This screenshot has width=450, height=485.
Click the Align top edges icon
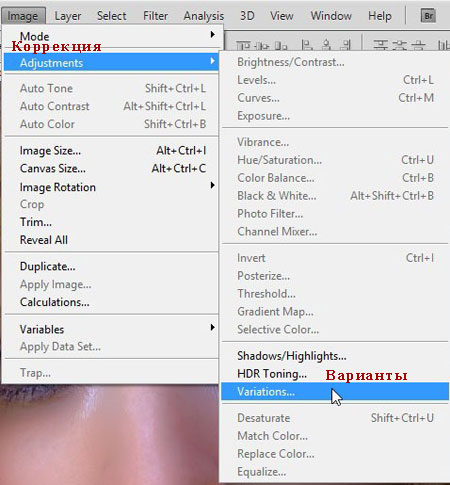(x=243, y=45)
